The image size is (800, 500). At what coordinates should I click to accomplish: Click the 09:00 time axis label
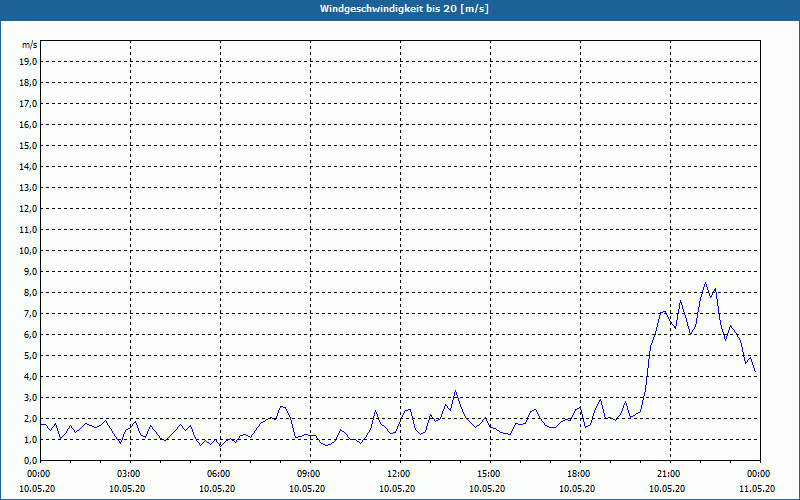coord(310,474)
